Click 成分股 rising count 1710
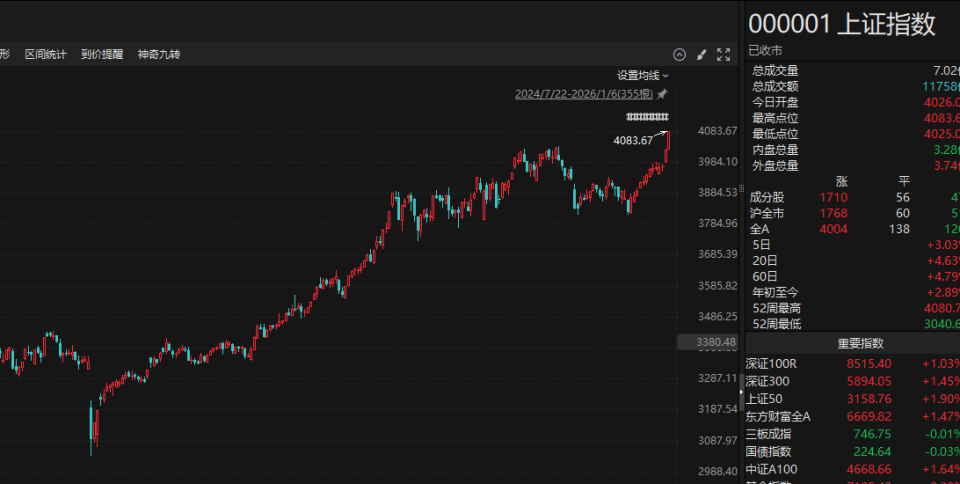 (x=833, y=198)
